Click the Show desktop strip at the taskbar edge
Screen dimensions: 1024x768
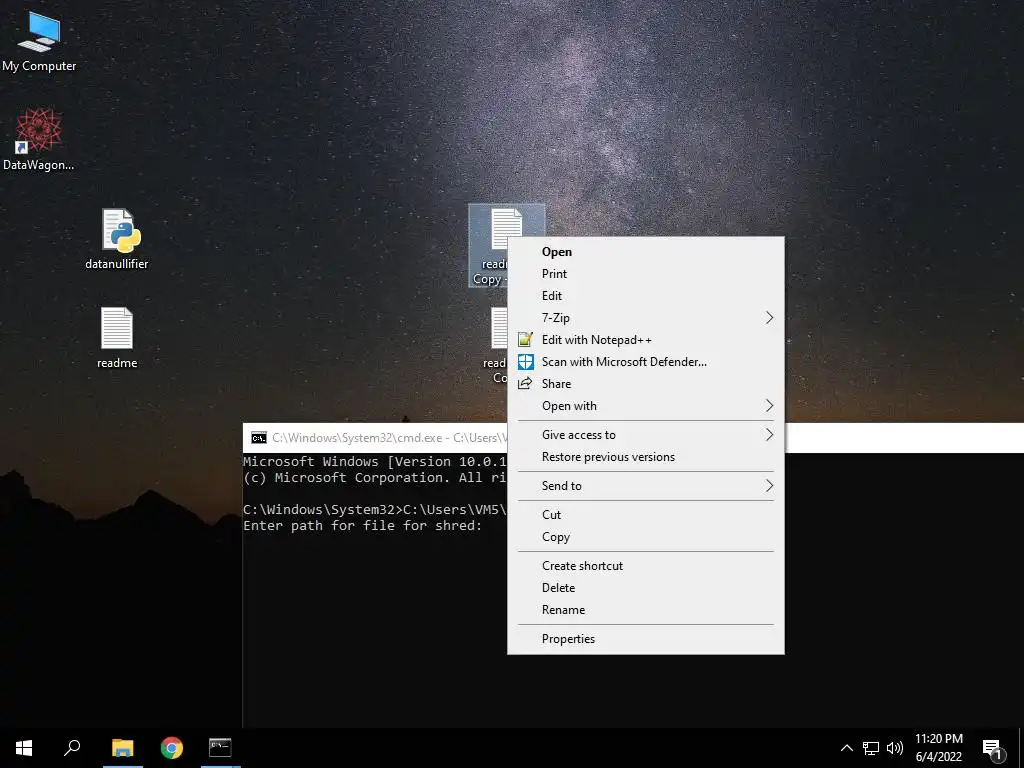[x=1021, y=748]
